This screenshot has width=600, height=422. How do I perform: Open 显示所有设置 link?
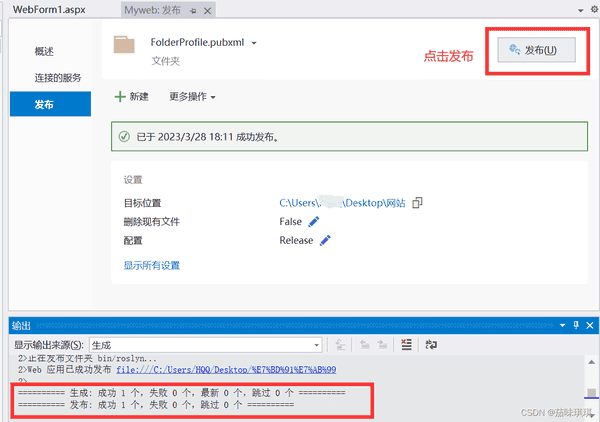[x=152, y=265]
